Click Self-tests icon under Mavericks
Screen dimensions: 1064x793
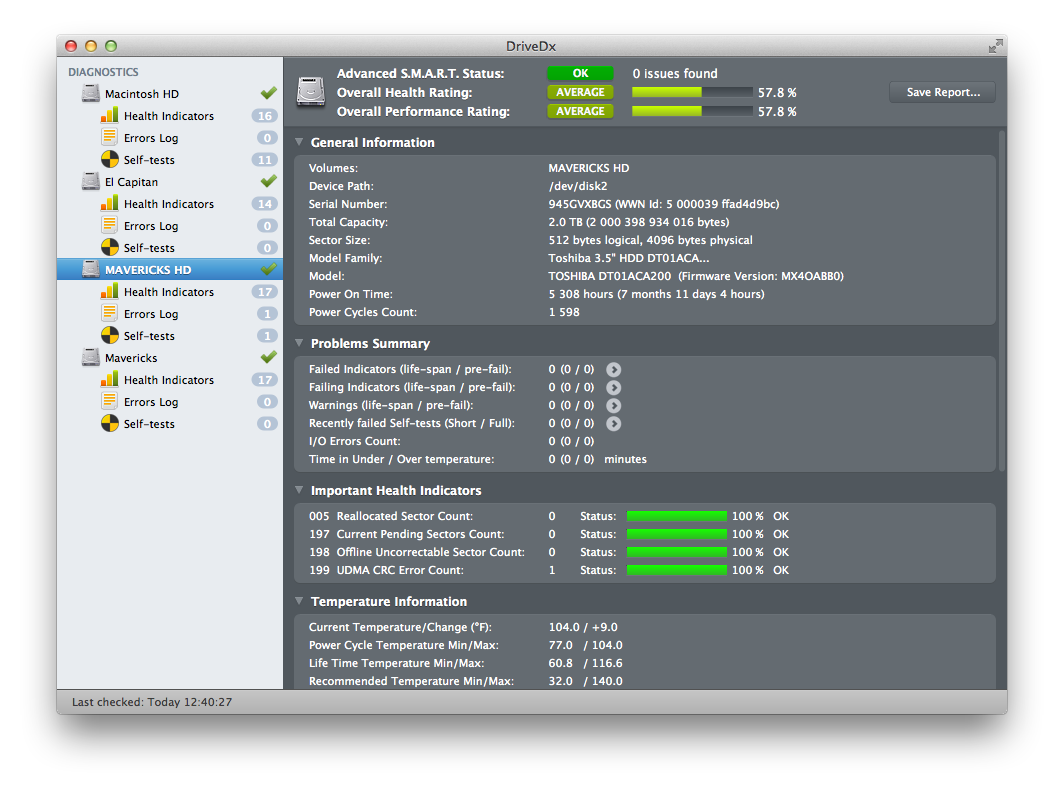pyautogui.click(x=109, y=423)
